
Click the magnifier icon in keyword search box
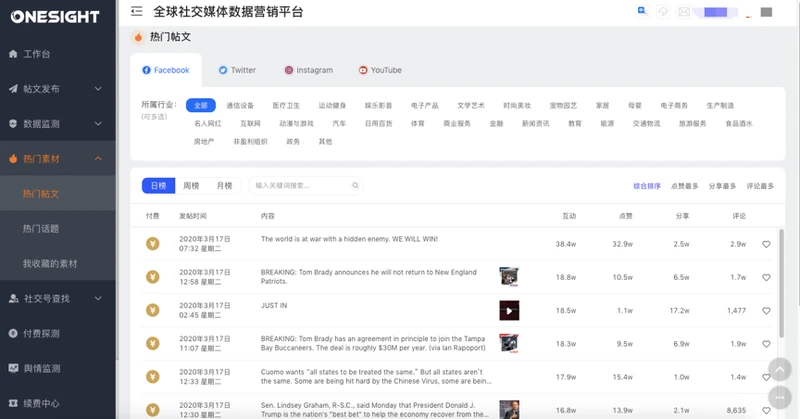pos(355,185)
